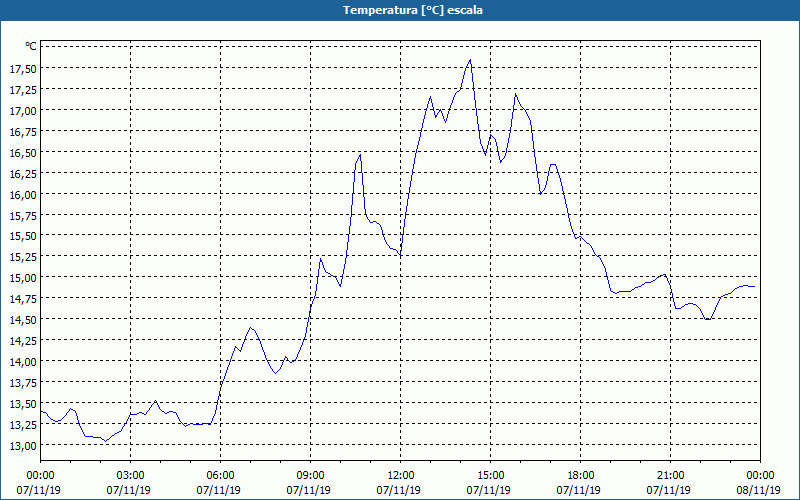This screenshot has height=500, width=800.
Task: Click the 16,00 temperature axis label
Action: tap(23, 194)
